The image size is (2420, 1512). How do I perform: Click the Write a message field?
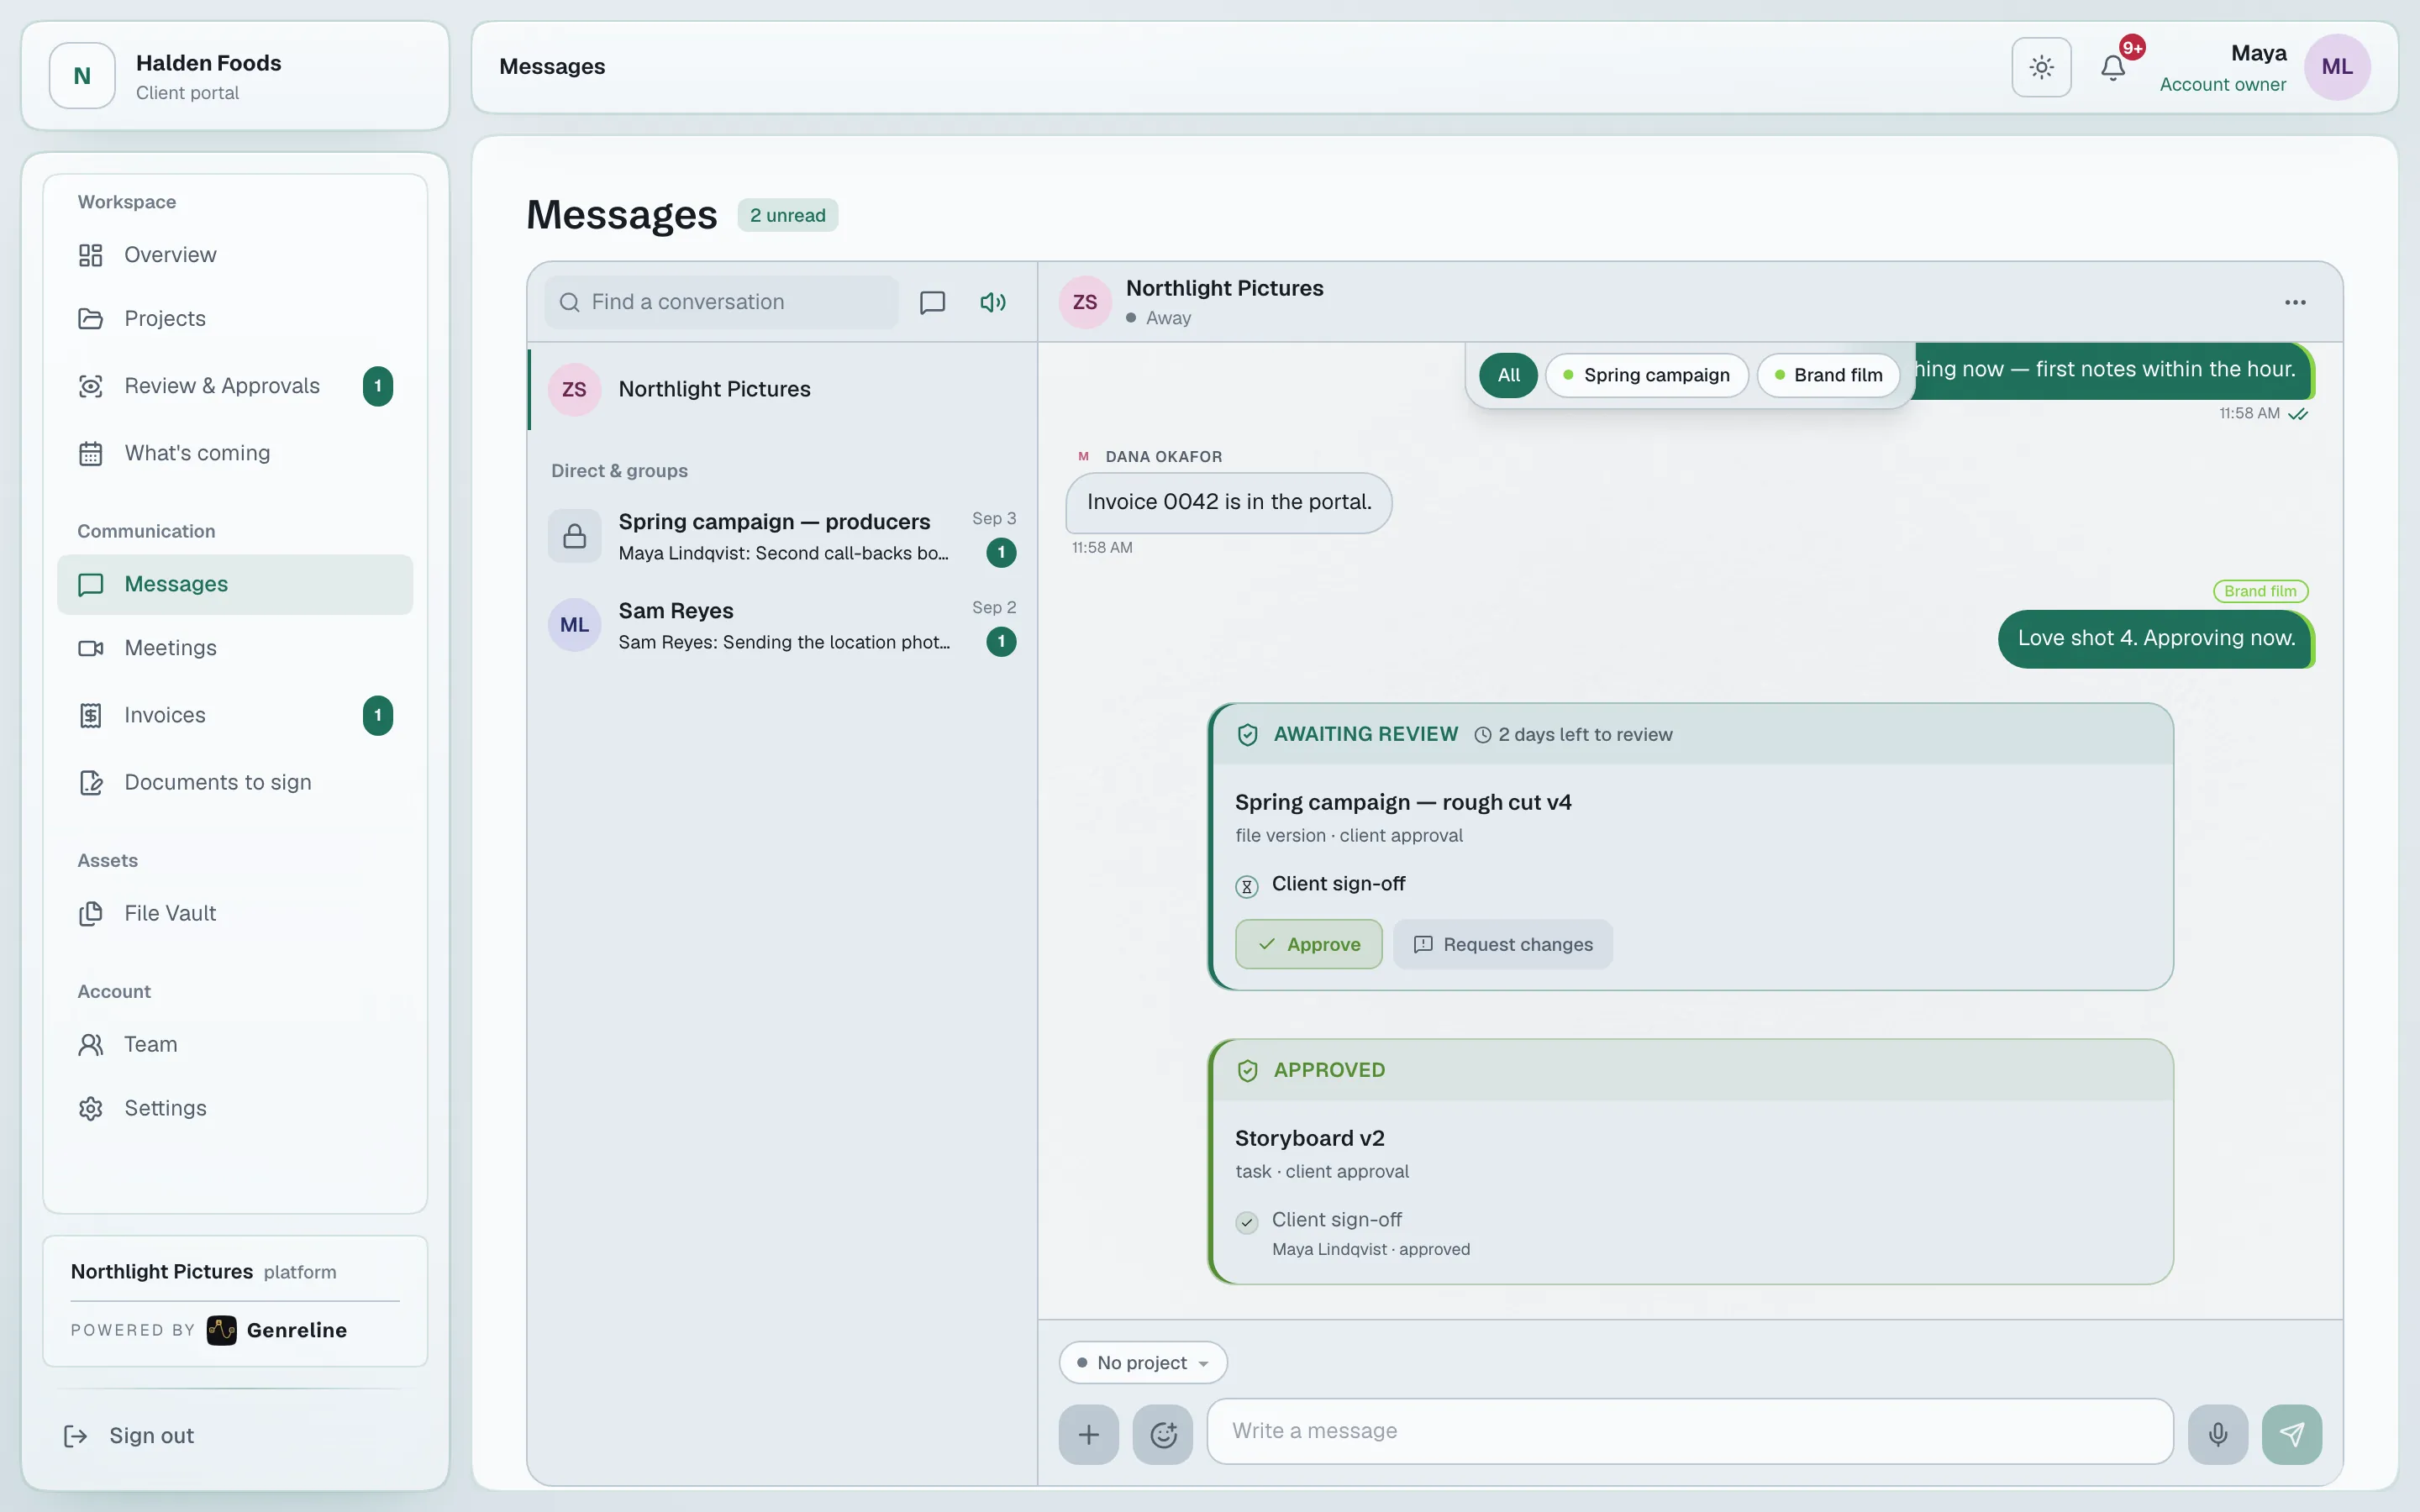(x=1690, y=1431)
